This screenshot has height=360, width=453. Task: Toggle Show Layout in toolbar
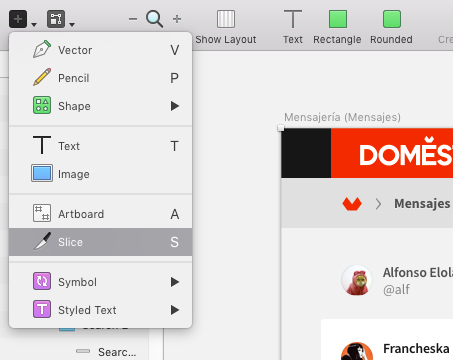pos(226,27)
